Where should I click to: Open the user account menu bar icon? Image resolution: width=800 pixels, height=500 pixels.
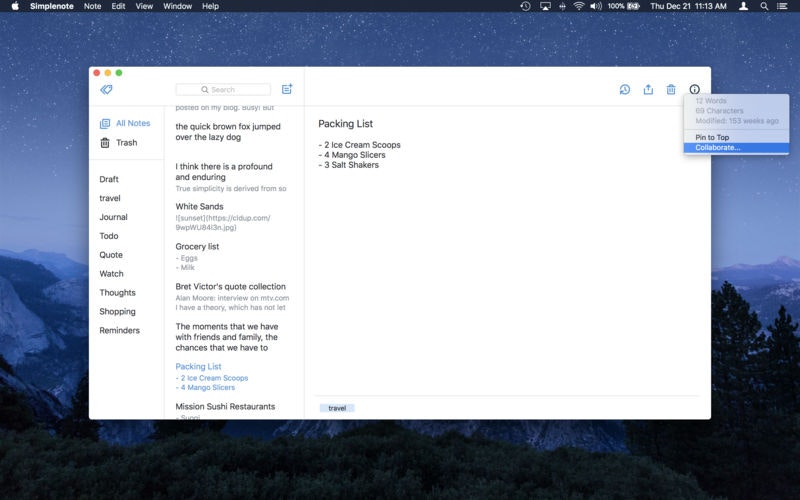pyautogui.click(x=743, y=6)
